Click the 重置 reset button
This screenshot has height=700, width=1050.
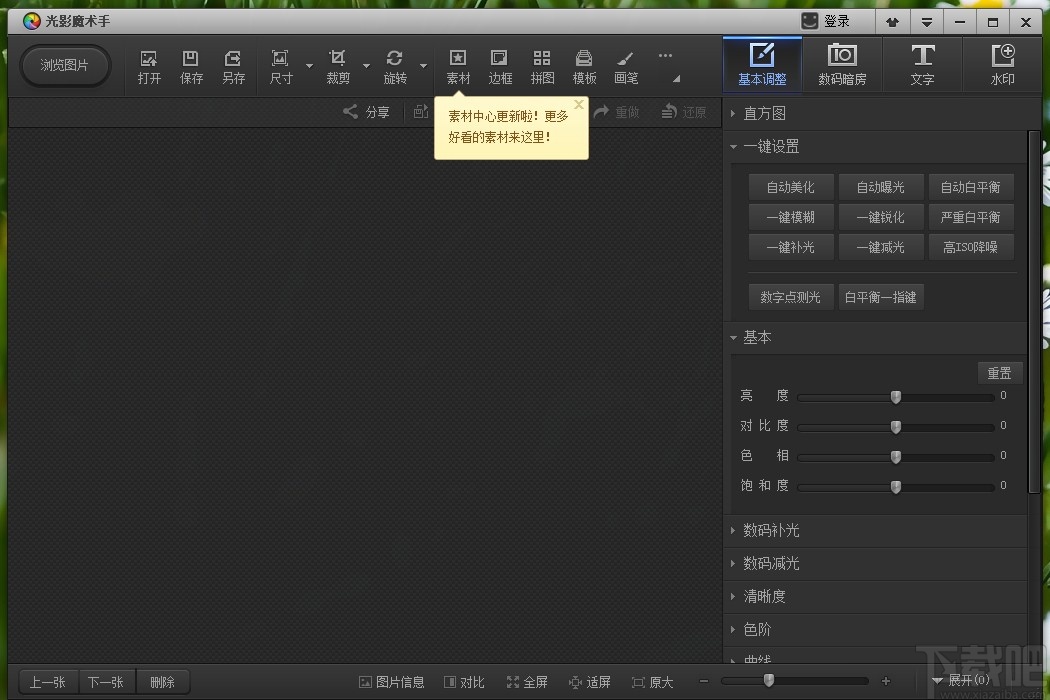tap(1000, 373)
